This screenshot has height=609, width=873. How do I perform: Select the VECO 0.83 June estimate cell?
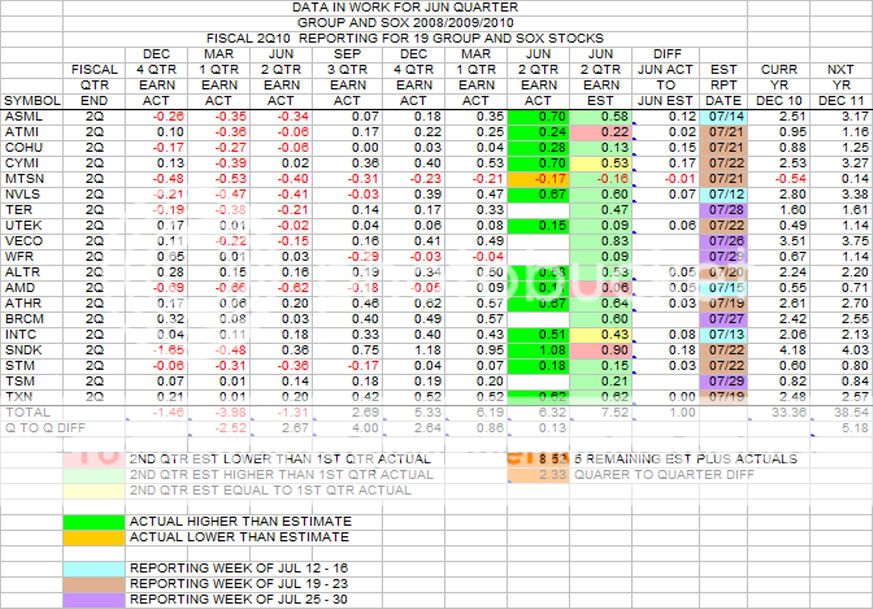(603, 241)
